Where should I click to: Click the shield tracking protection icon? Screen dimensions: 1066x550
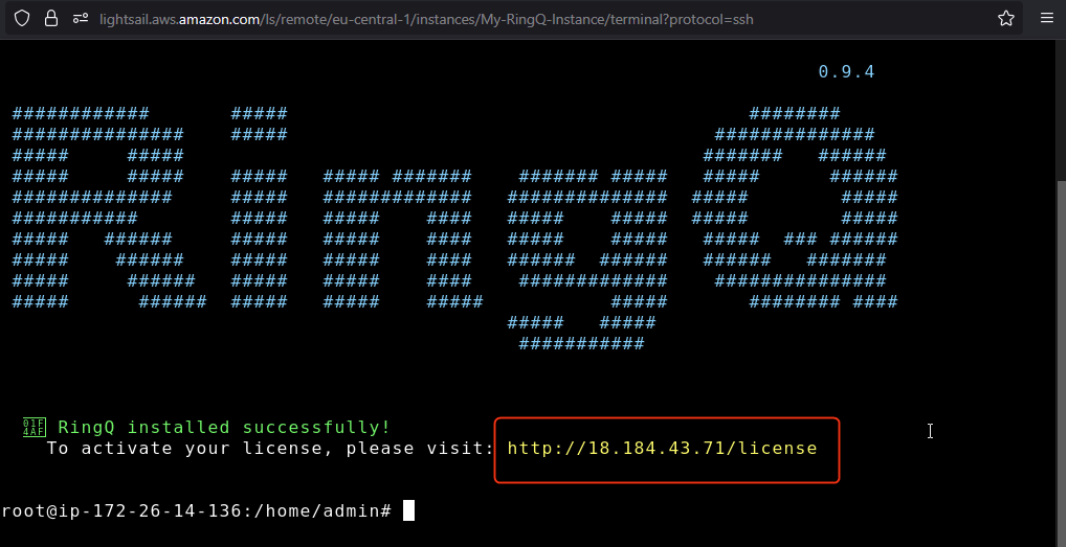click(22, 18)
